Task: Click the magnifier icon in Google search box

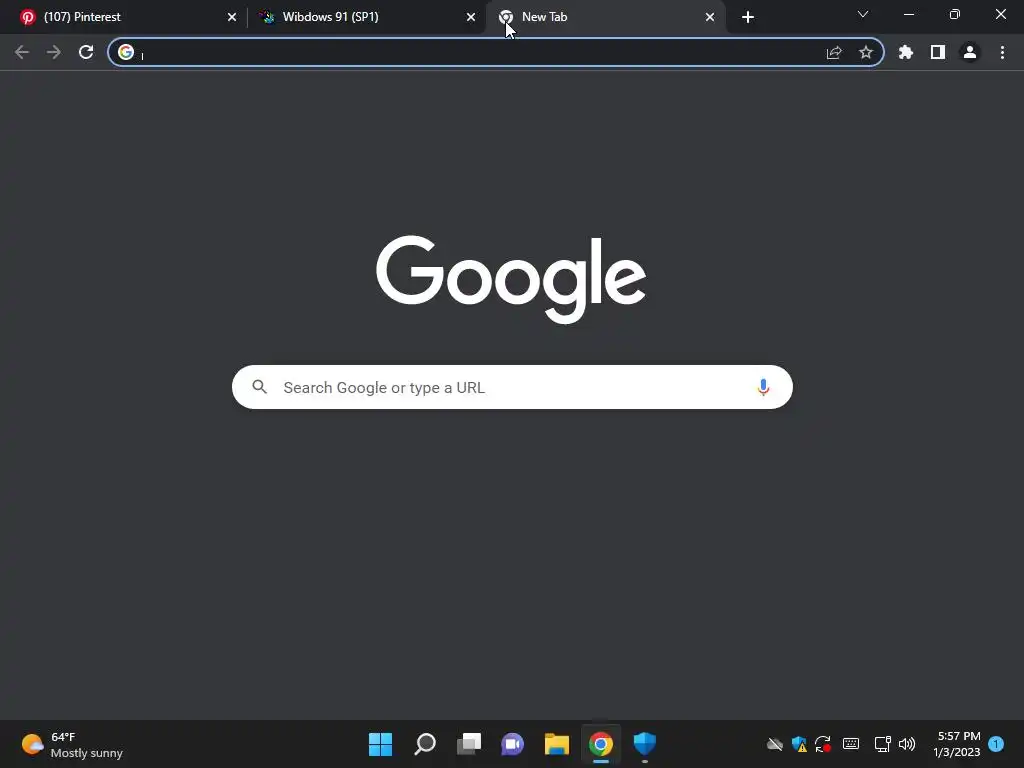Action: pos(260,387)
